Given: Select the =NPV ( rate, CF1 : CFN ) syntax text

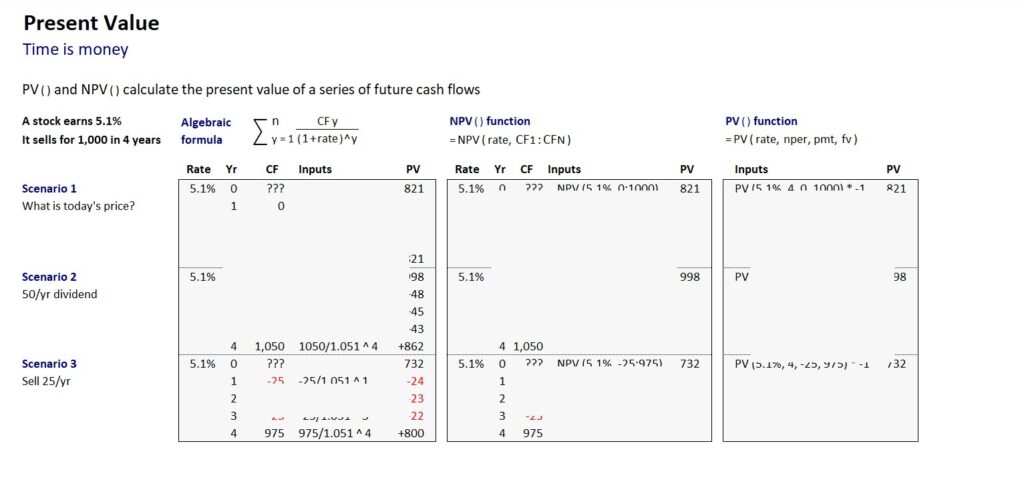Looking at the screenshot, I should point(510,139).
